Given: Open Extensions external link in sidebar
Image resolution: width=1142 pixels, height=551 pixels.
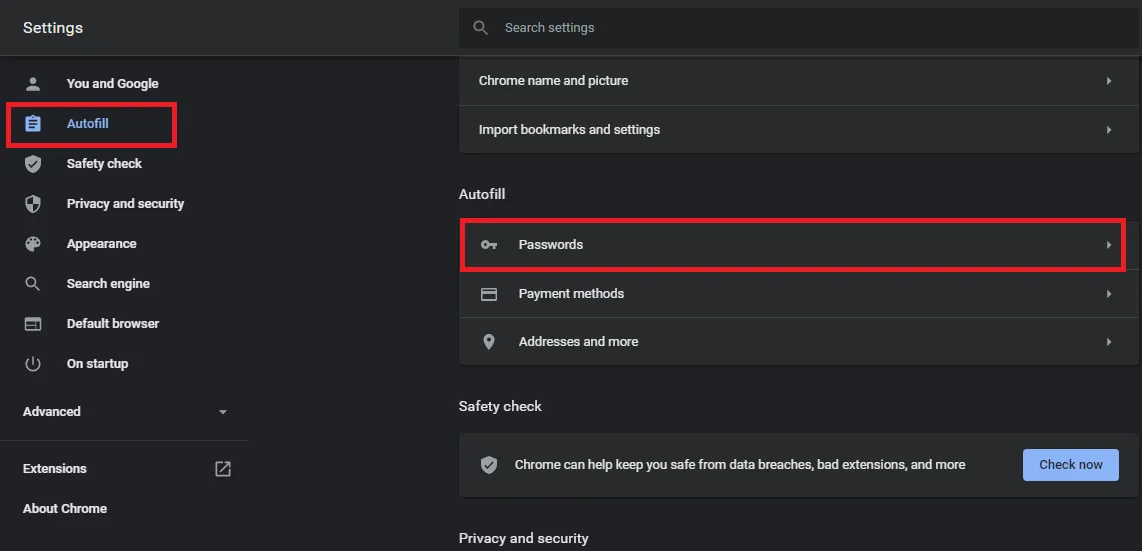Looking at the screenshot, I should pos(223,469).
